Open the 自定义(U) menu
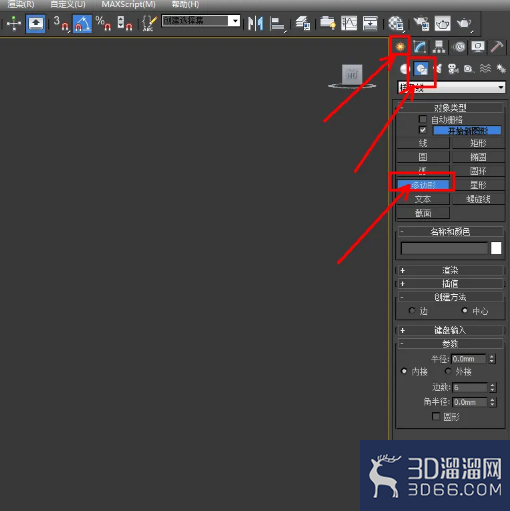The image size is (510, 511). [68, 5]
